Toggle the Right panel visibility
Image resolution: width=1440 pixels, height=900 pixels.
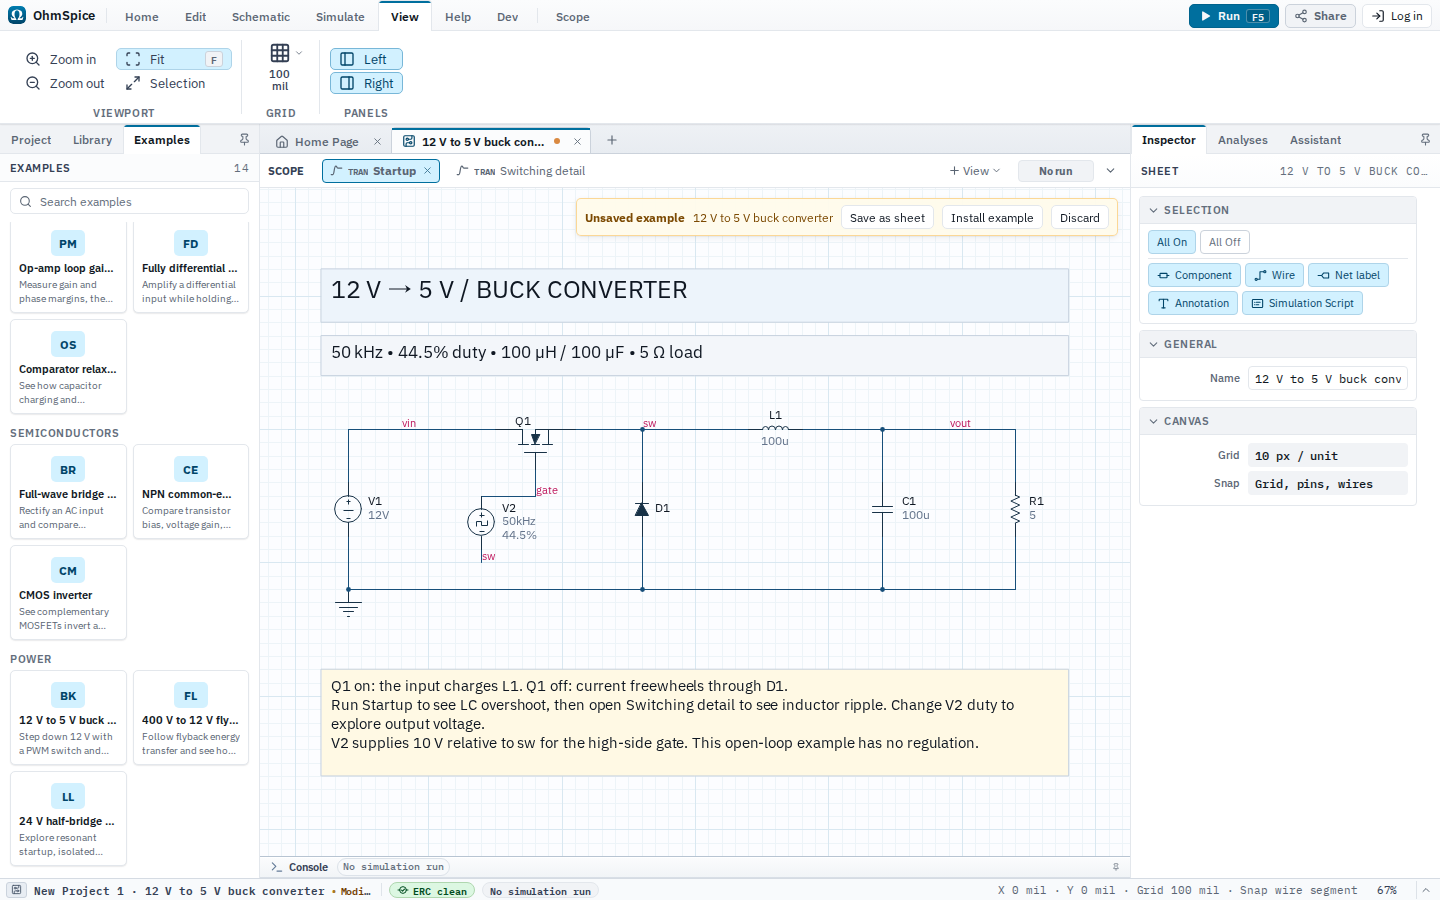click(366, 83)
